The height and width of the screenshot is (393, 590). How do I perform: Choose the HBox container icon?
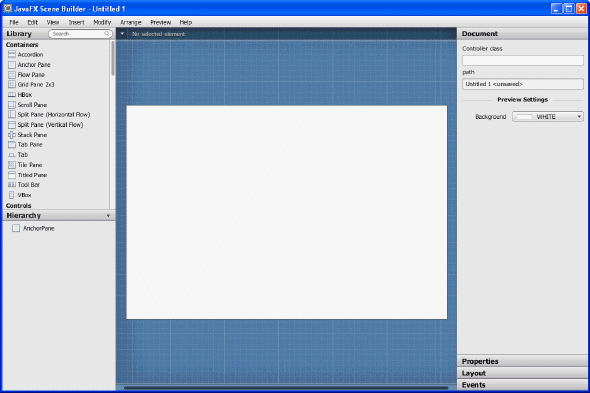coord(12,95)
